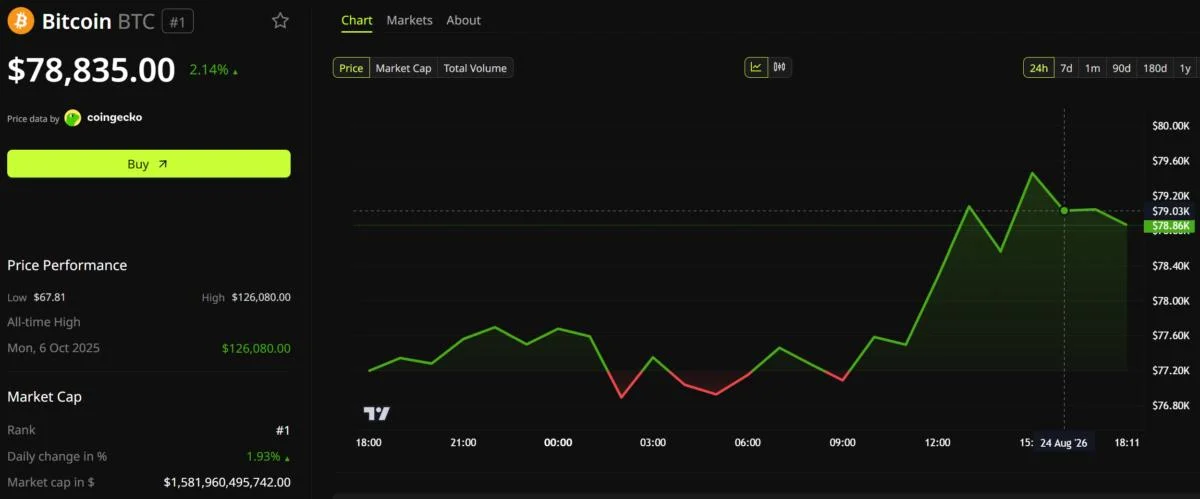1200x499 pixels.
Task: Select the Market Cap chart mode
Action: click(x=403, y=68)
